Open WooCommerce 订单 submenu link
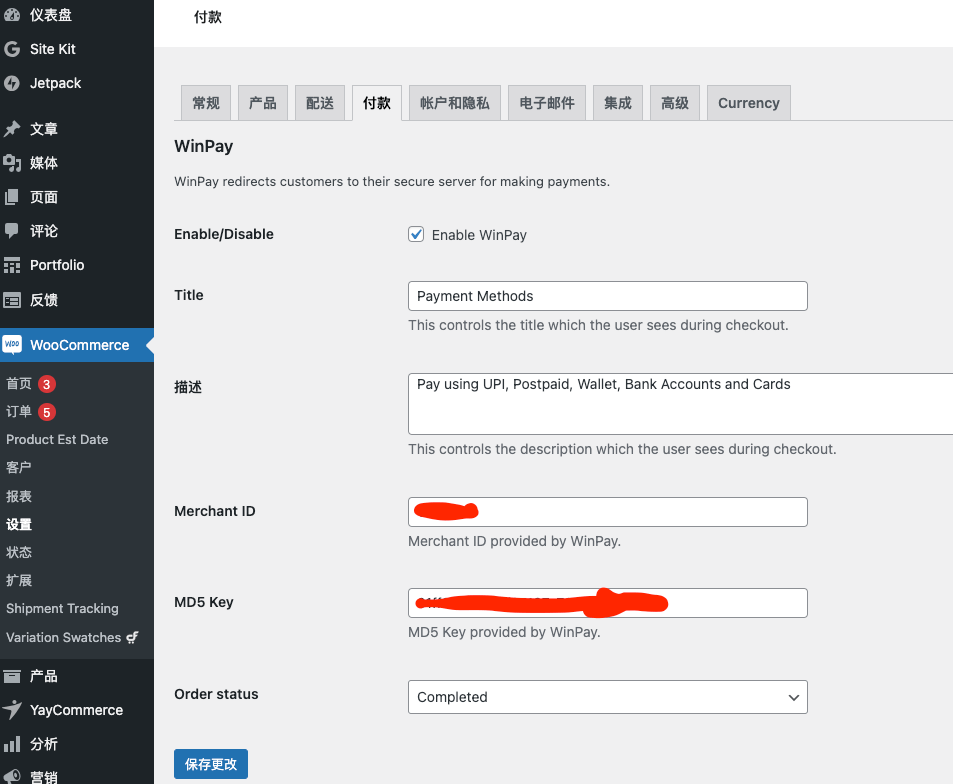This screenshot has height=784, width=953. (x=19, y=411)
